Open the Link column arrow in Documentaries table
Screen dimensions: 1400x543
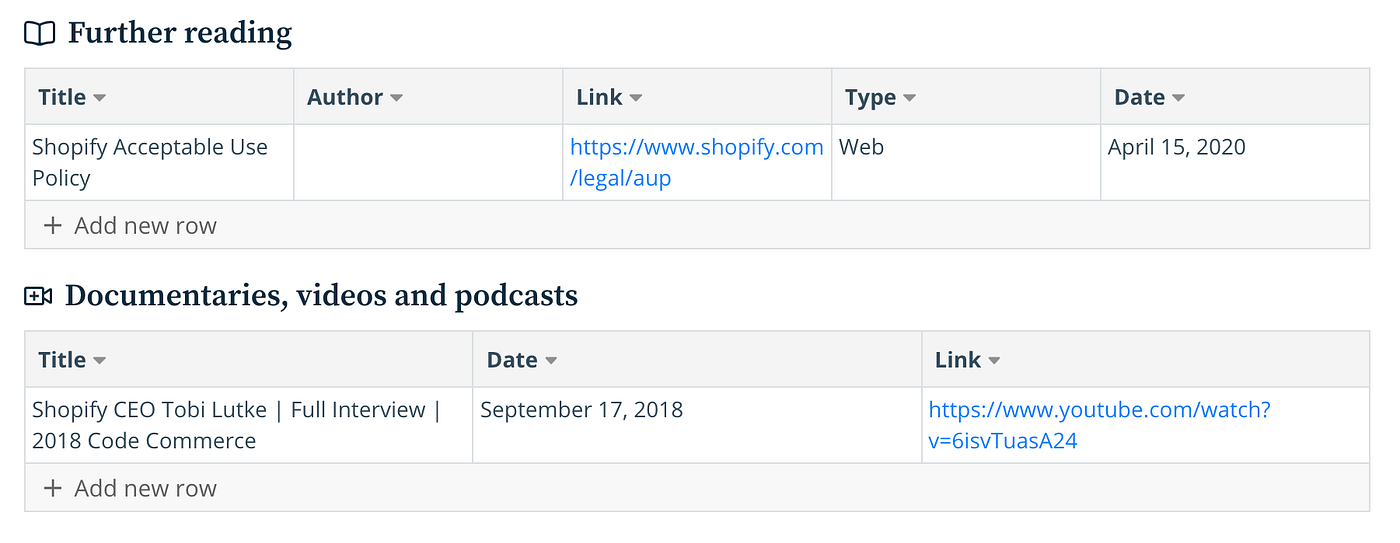(x=994, y=361)
